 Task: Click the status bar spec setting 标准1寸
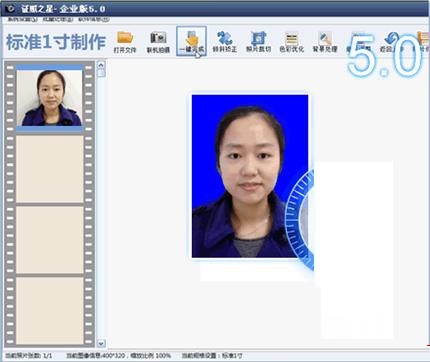[212, 356]
